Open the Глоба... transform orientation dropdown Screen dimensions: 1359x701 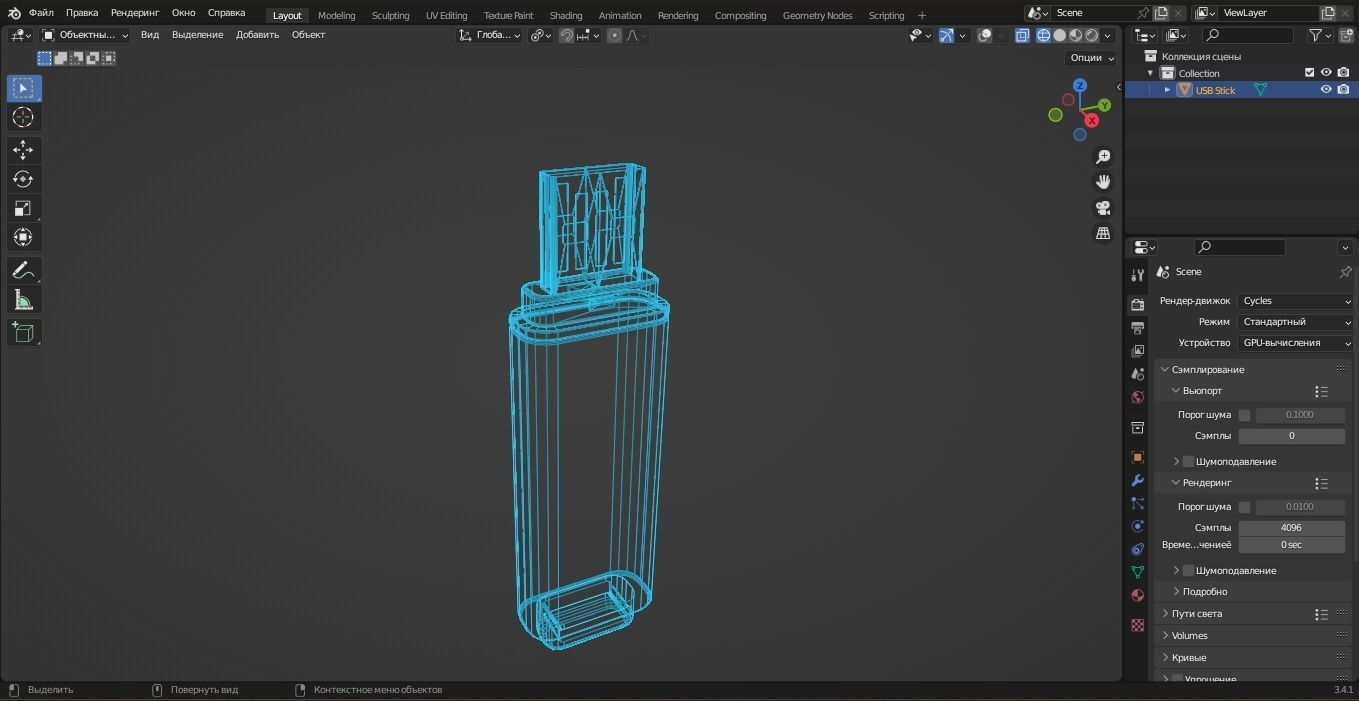490,35
